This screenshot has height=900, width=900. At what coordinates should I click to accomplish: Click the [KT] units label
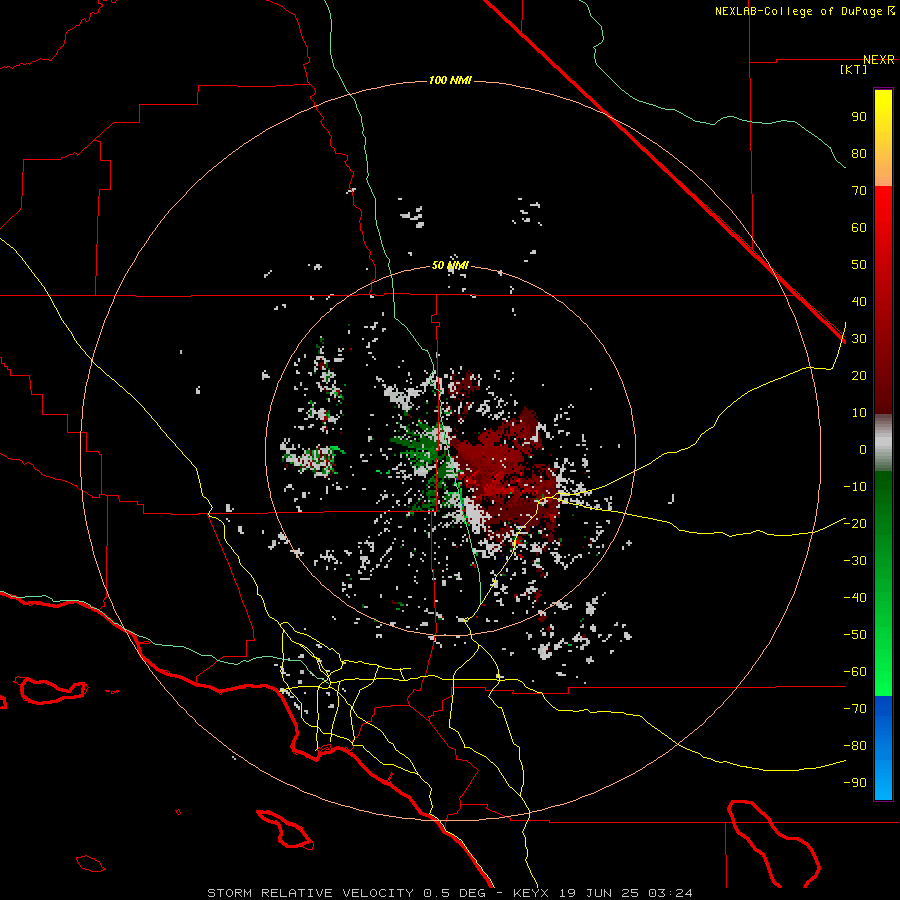click(853, 69)
